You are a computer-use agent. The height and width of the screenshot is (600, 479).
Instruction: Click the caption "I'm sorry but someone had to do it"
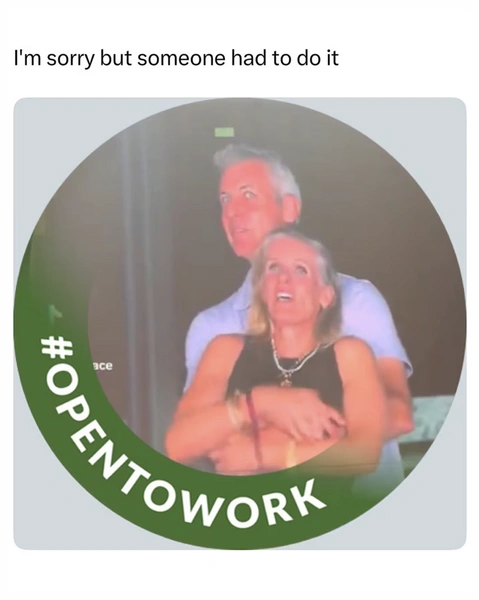(176, 59)
